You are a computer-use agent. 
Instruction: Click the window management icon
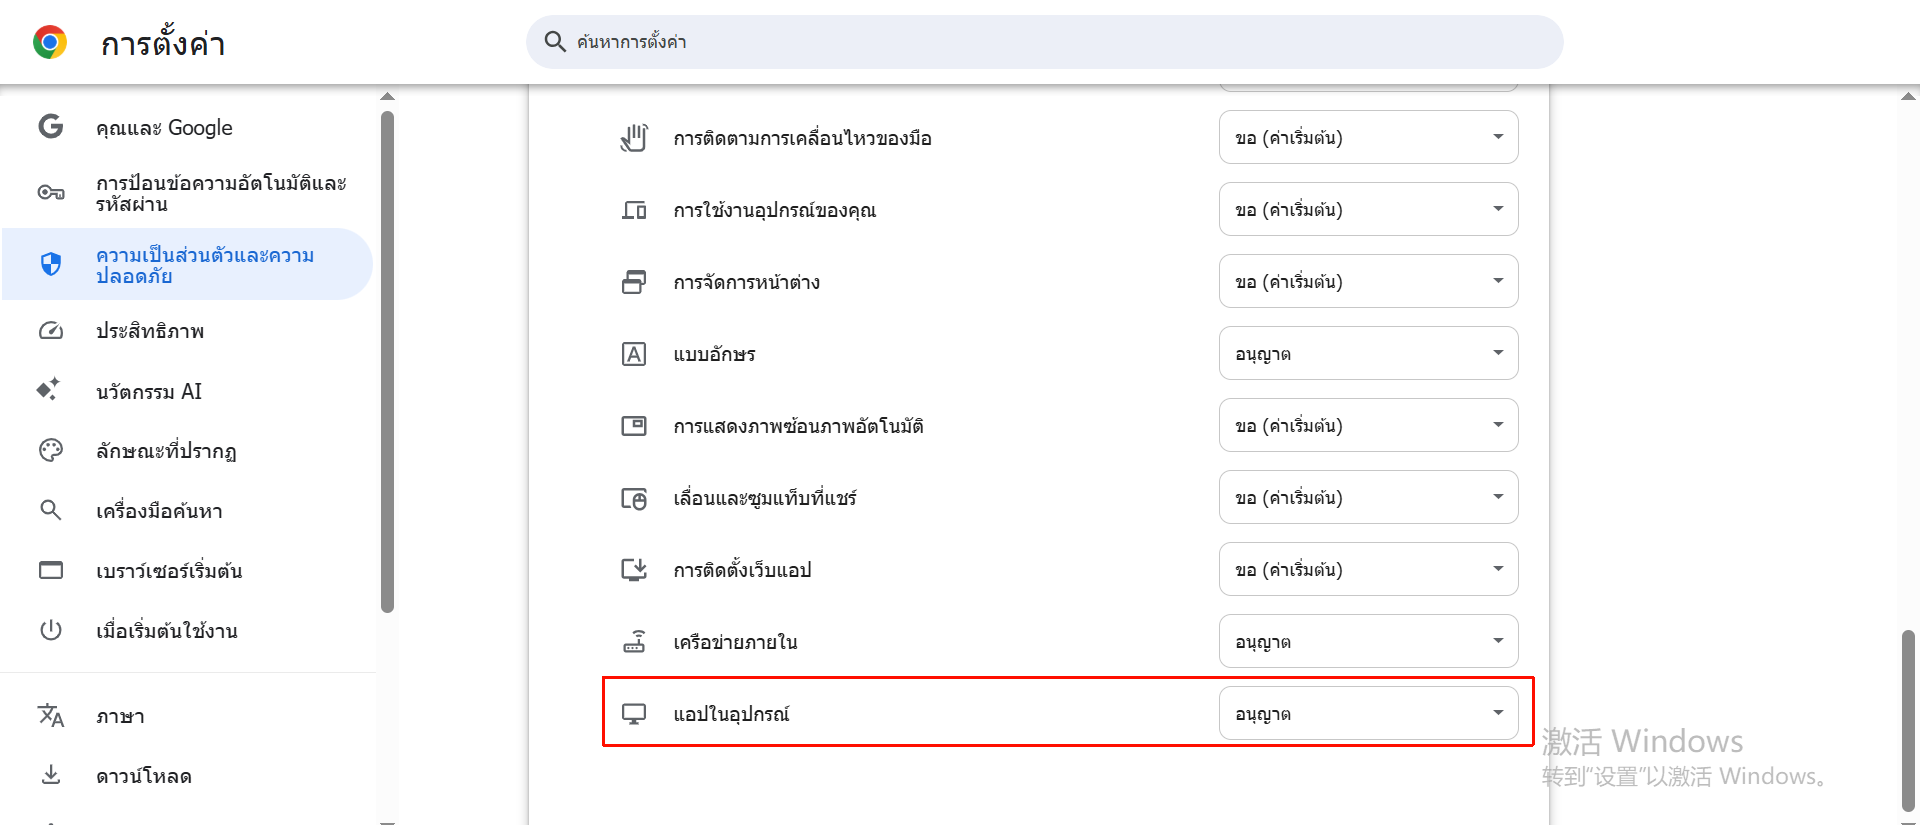click(634, 282)
